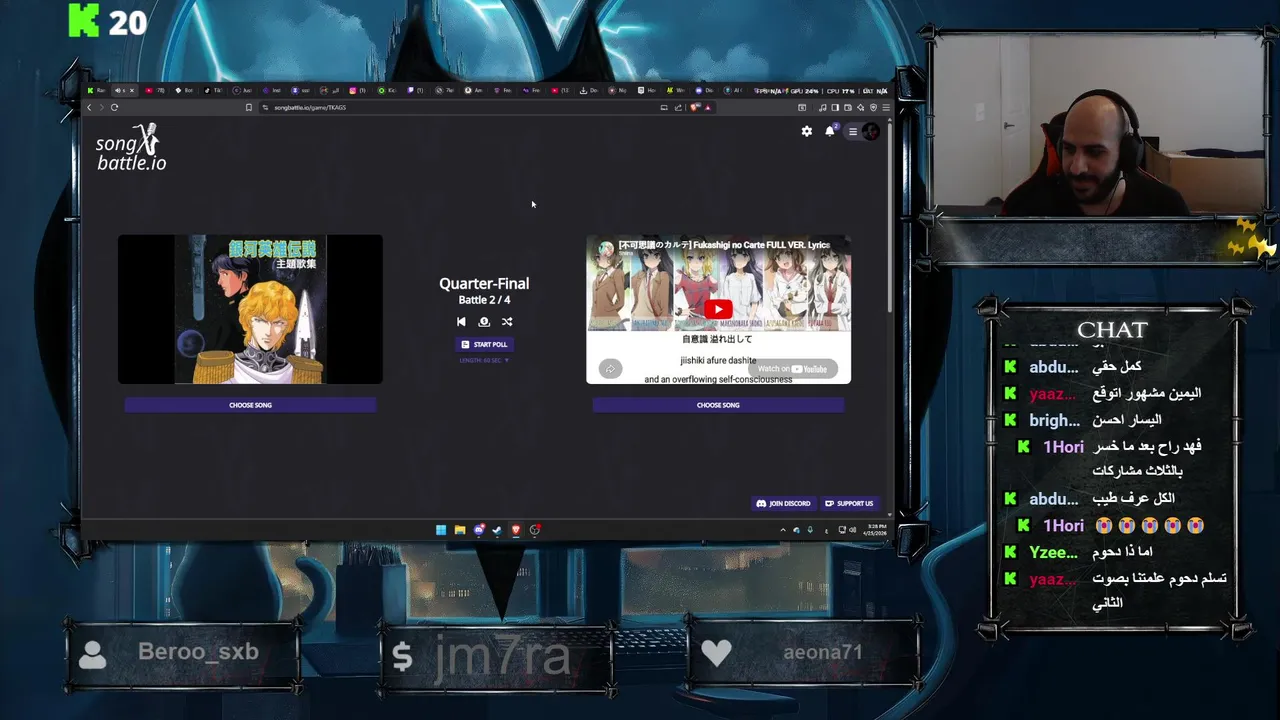
Task: Reload the page with refresh icon
Action: point(114,107)
